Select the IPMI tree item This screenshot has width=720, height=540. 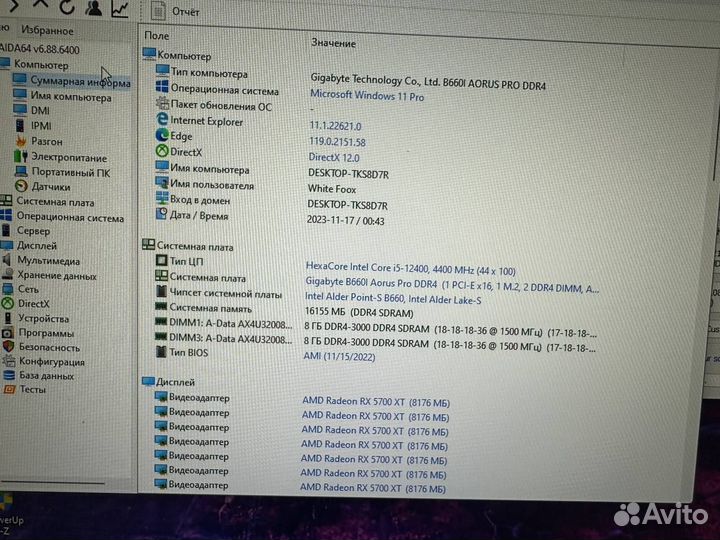click(33, 125)
